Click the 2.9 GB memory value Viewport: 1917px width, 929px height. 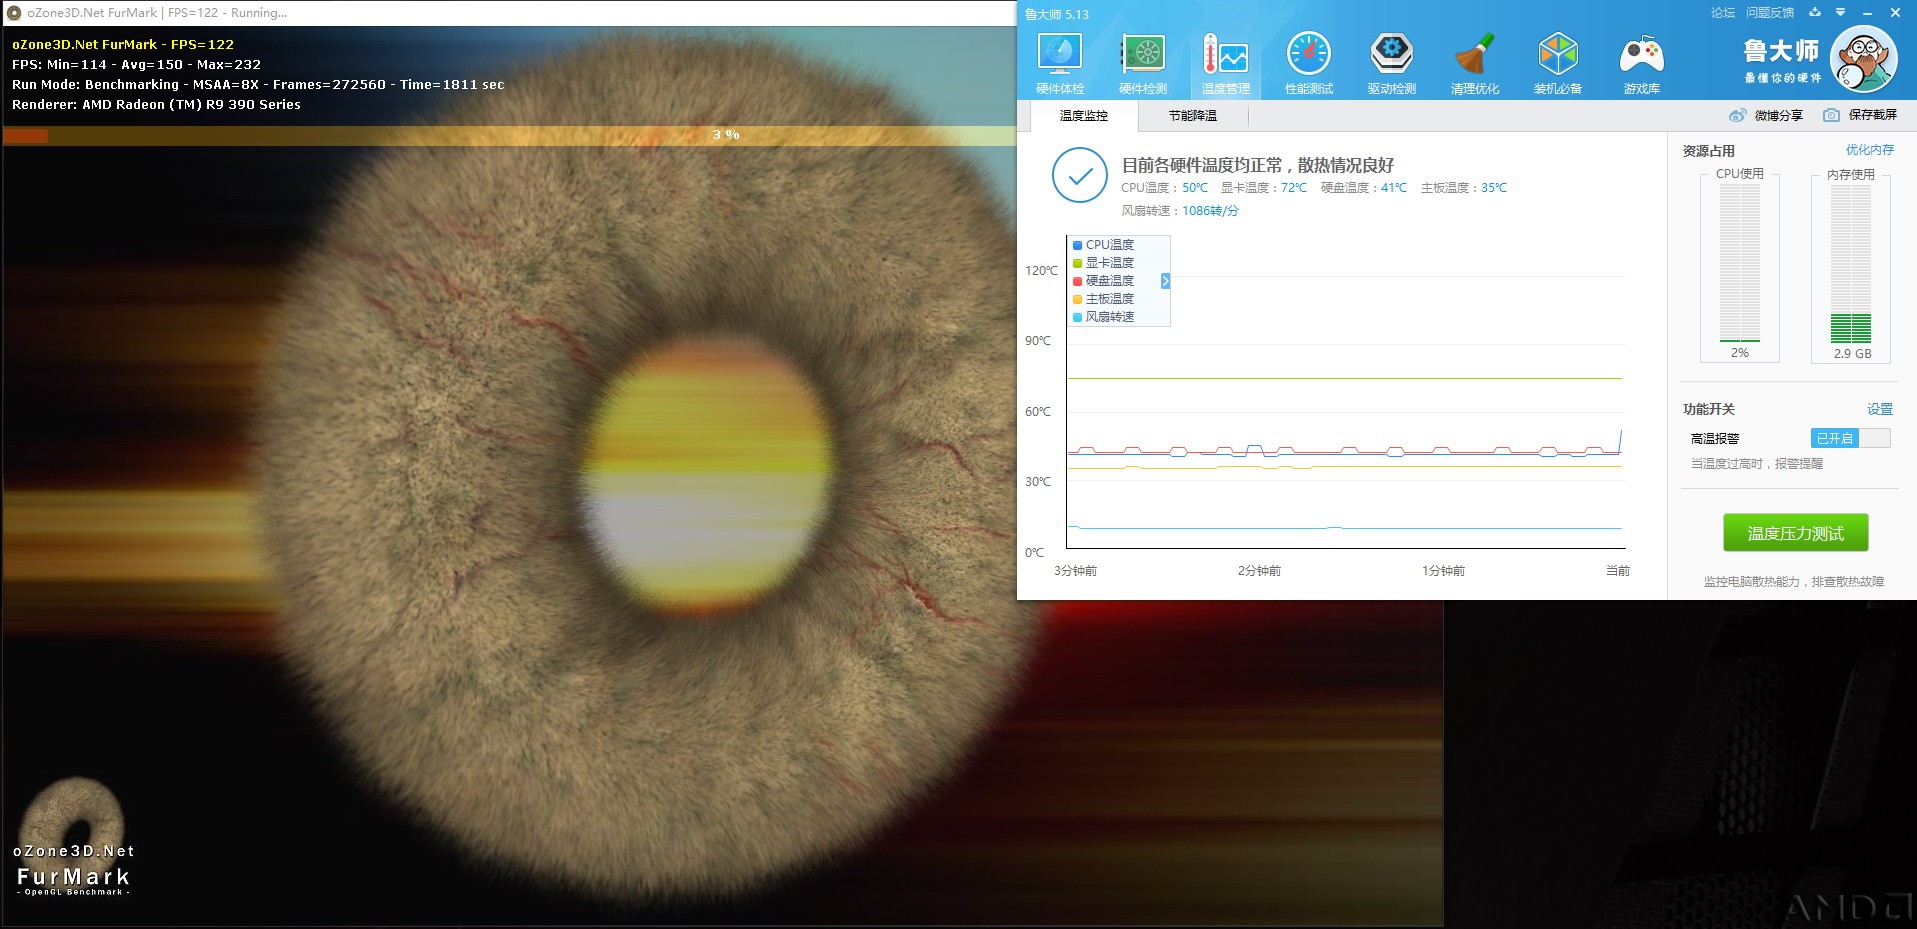pos(1852,354)
